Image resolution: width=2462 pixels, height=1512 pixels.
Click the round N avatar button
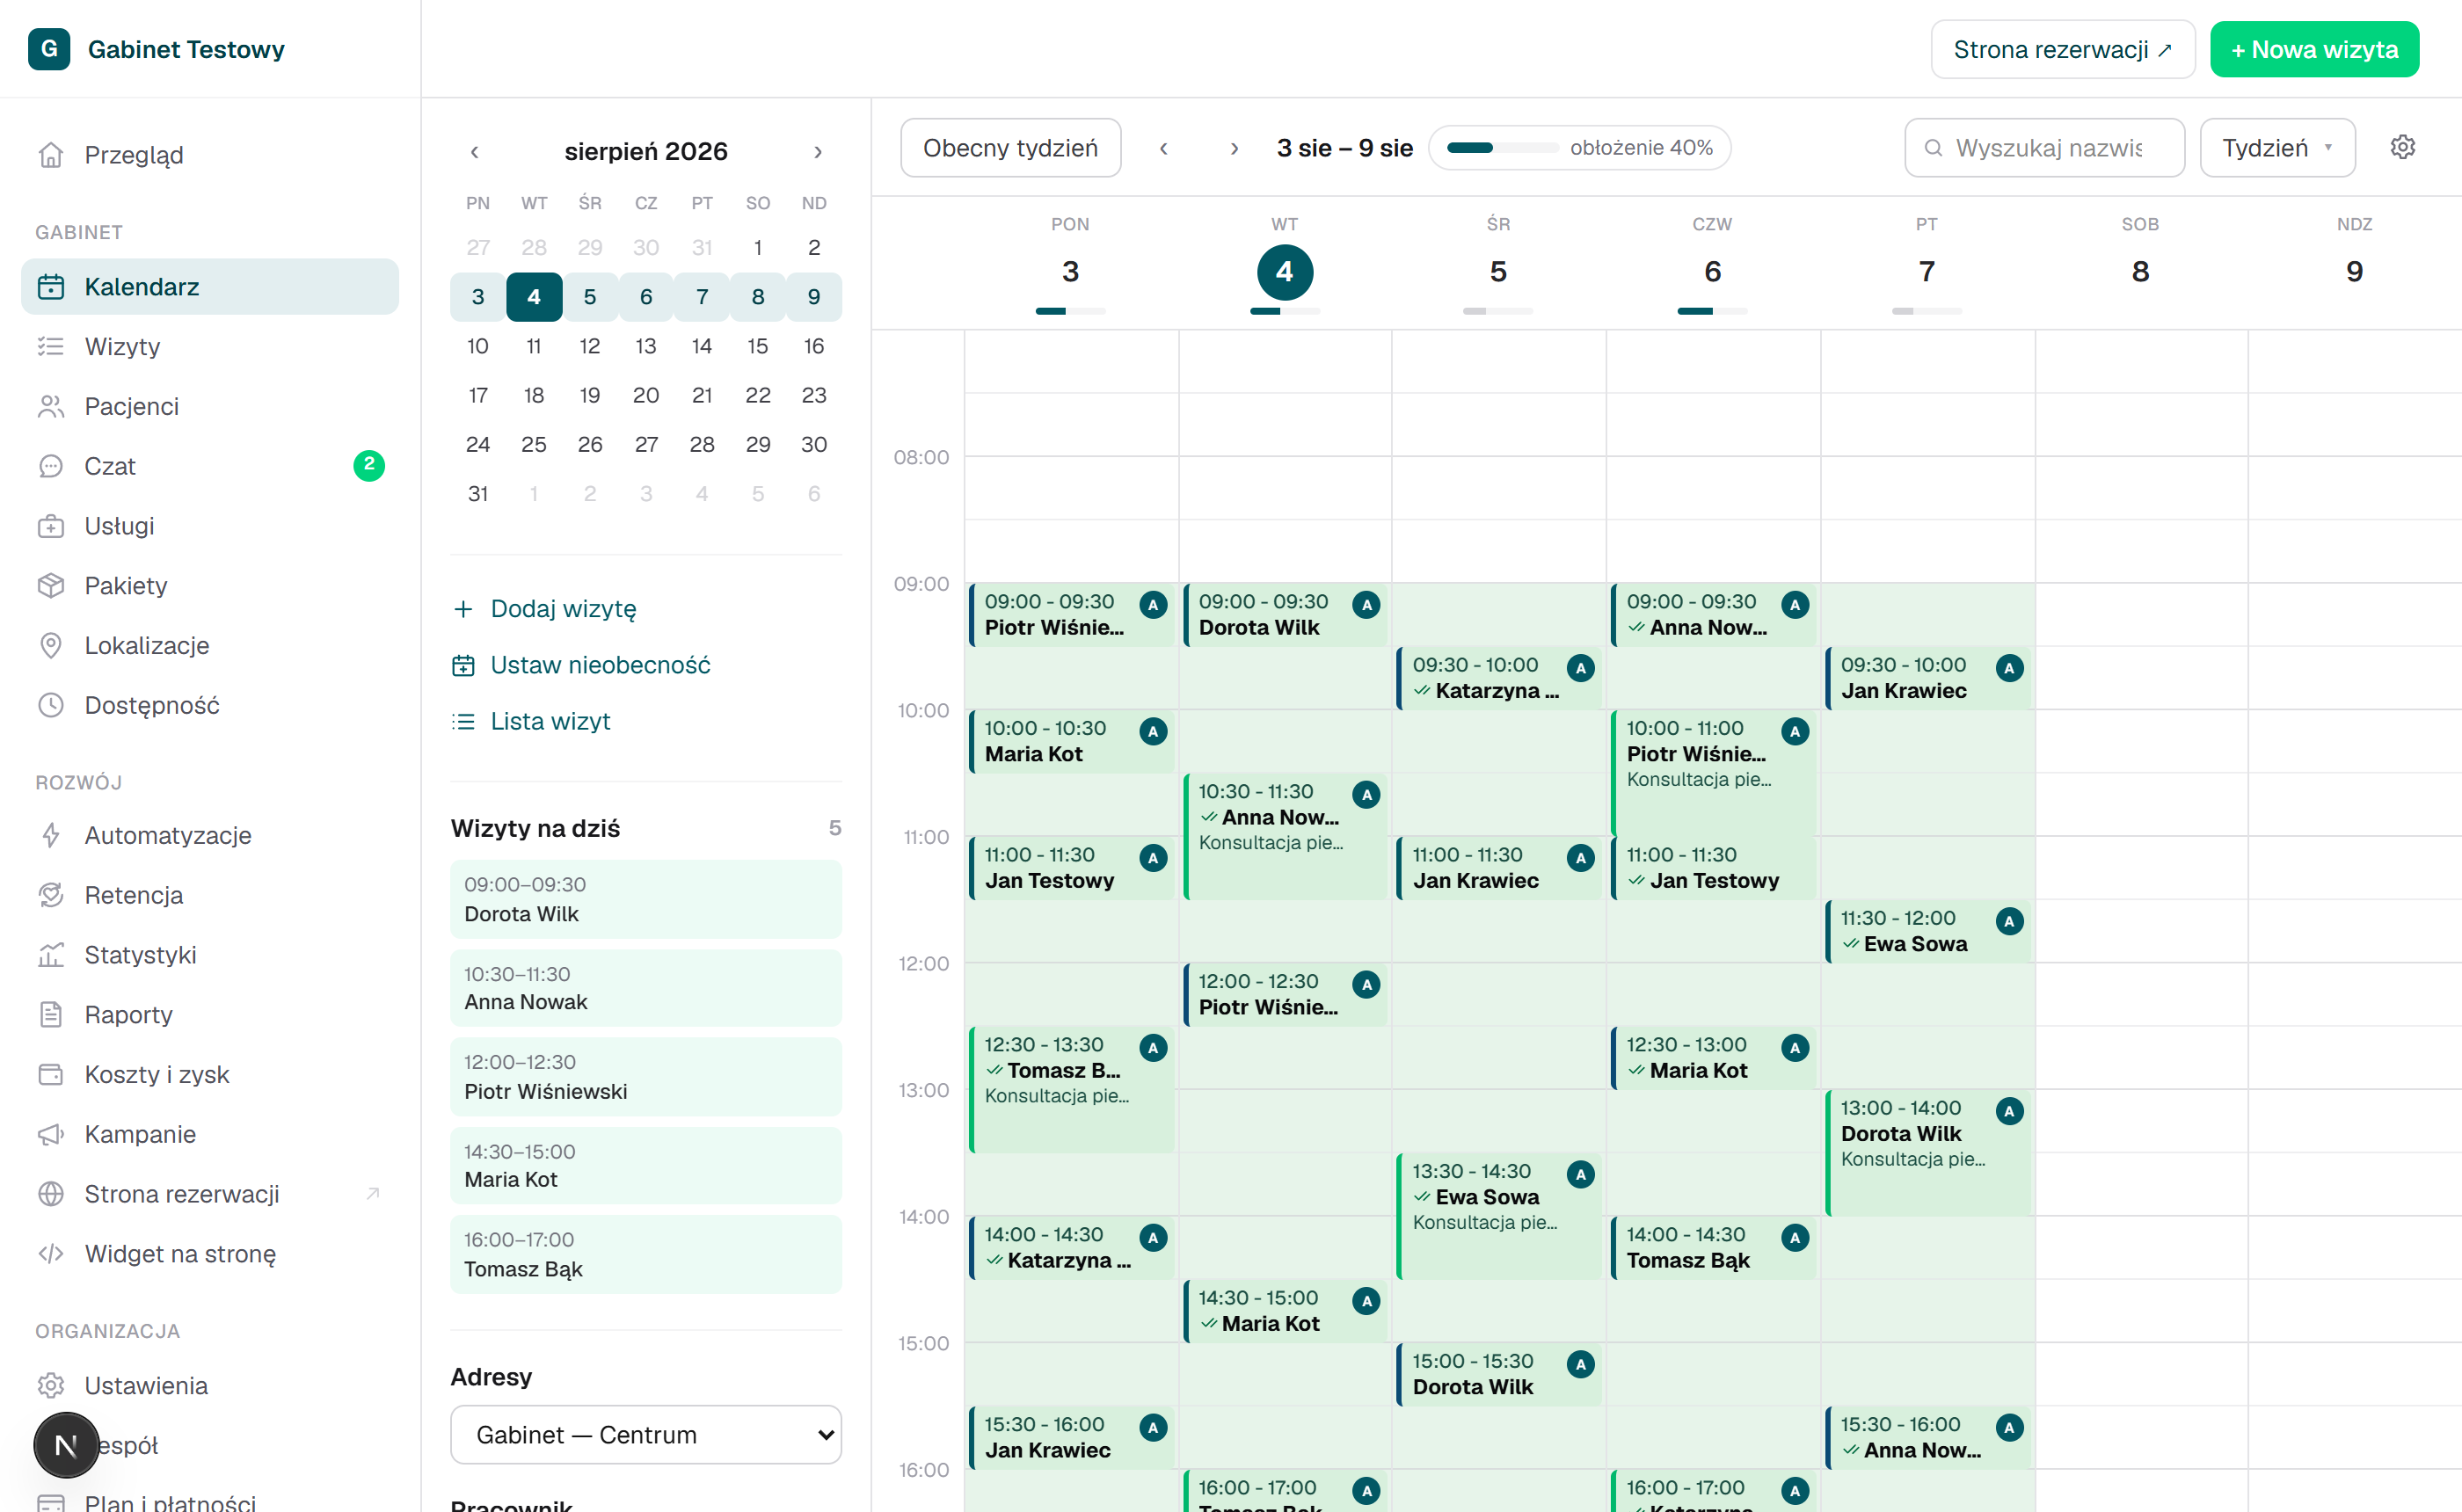coord(66,1445)
